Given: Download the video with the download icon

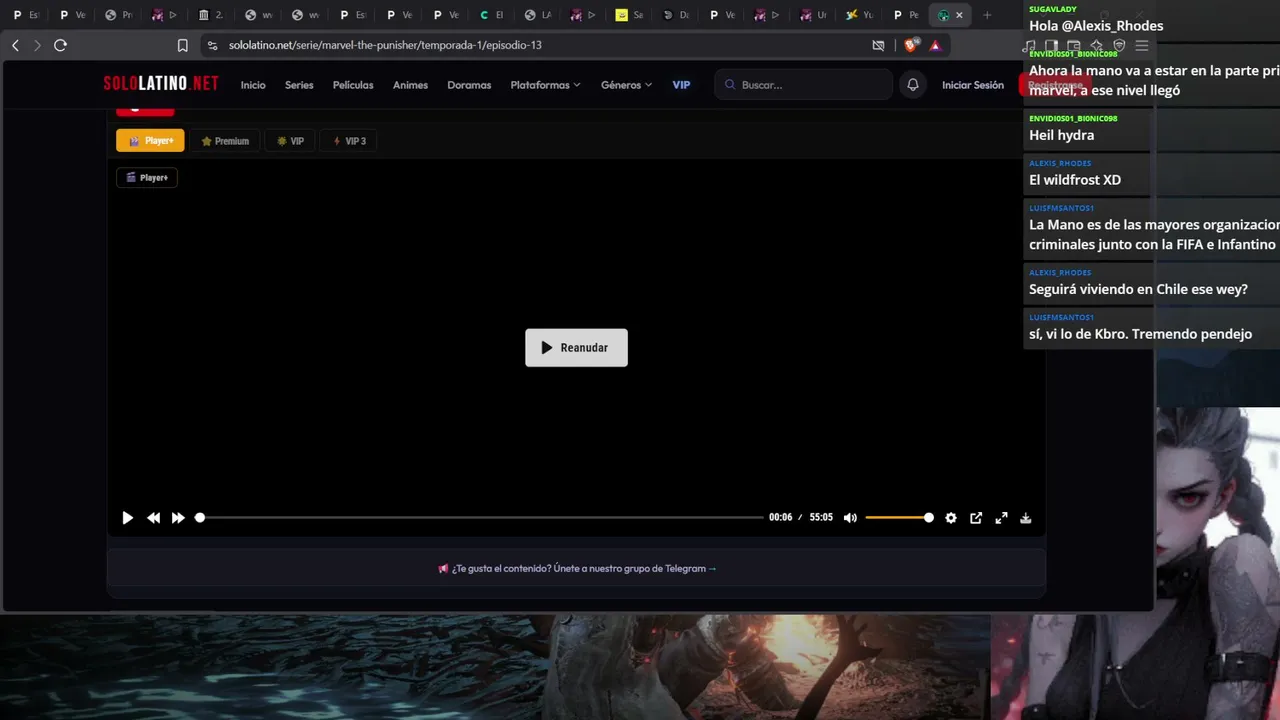Looking at the screenshot, I should pos(1026,518).
